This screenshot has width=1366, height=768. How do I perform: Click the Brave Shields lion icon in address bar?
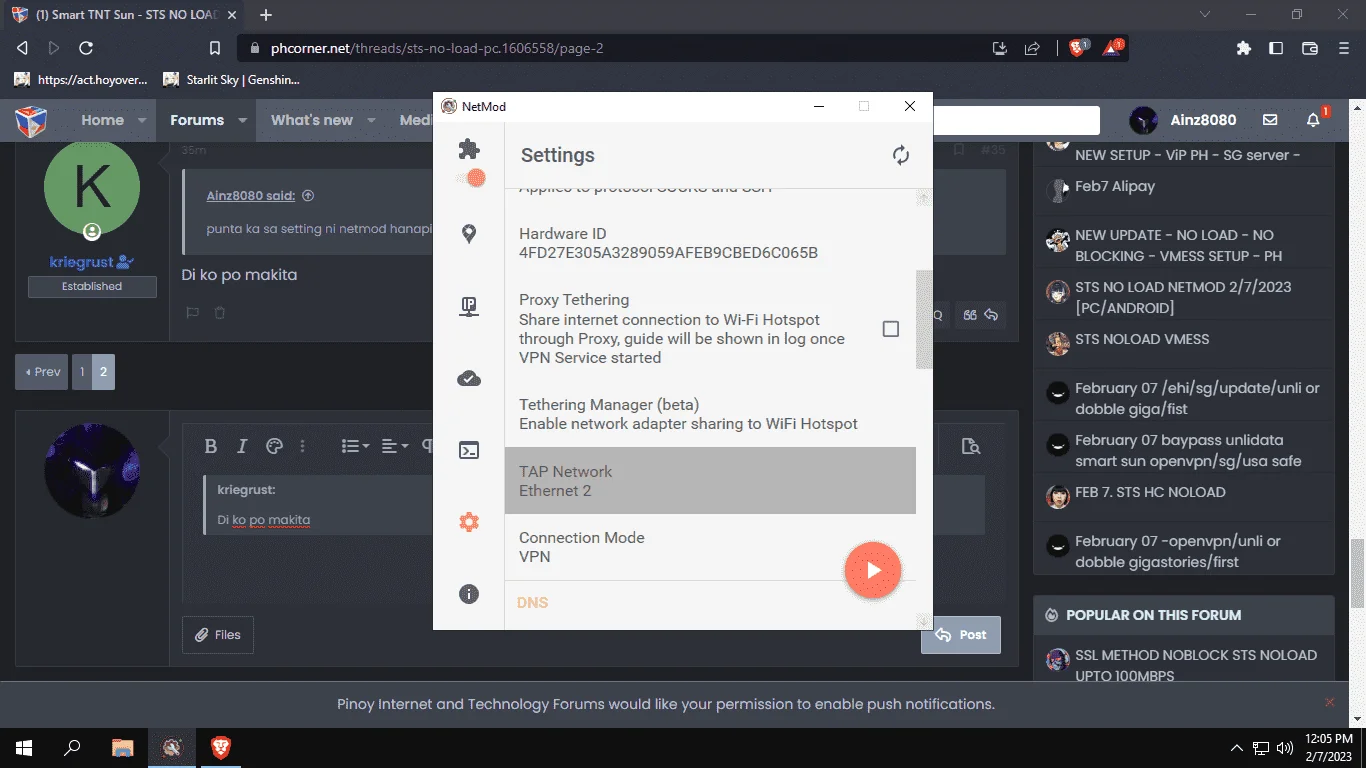pos(1077,48)
